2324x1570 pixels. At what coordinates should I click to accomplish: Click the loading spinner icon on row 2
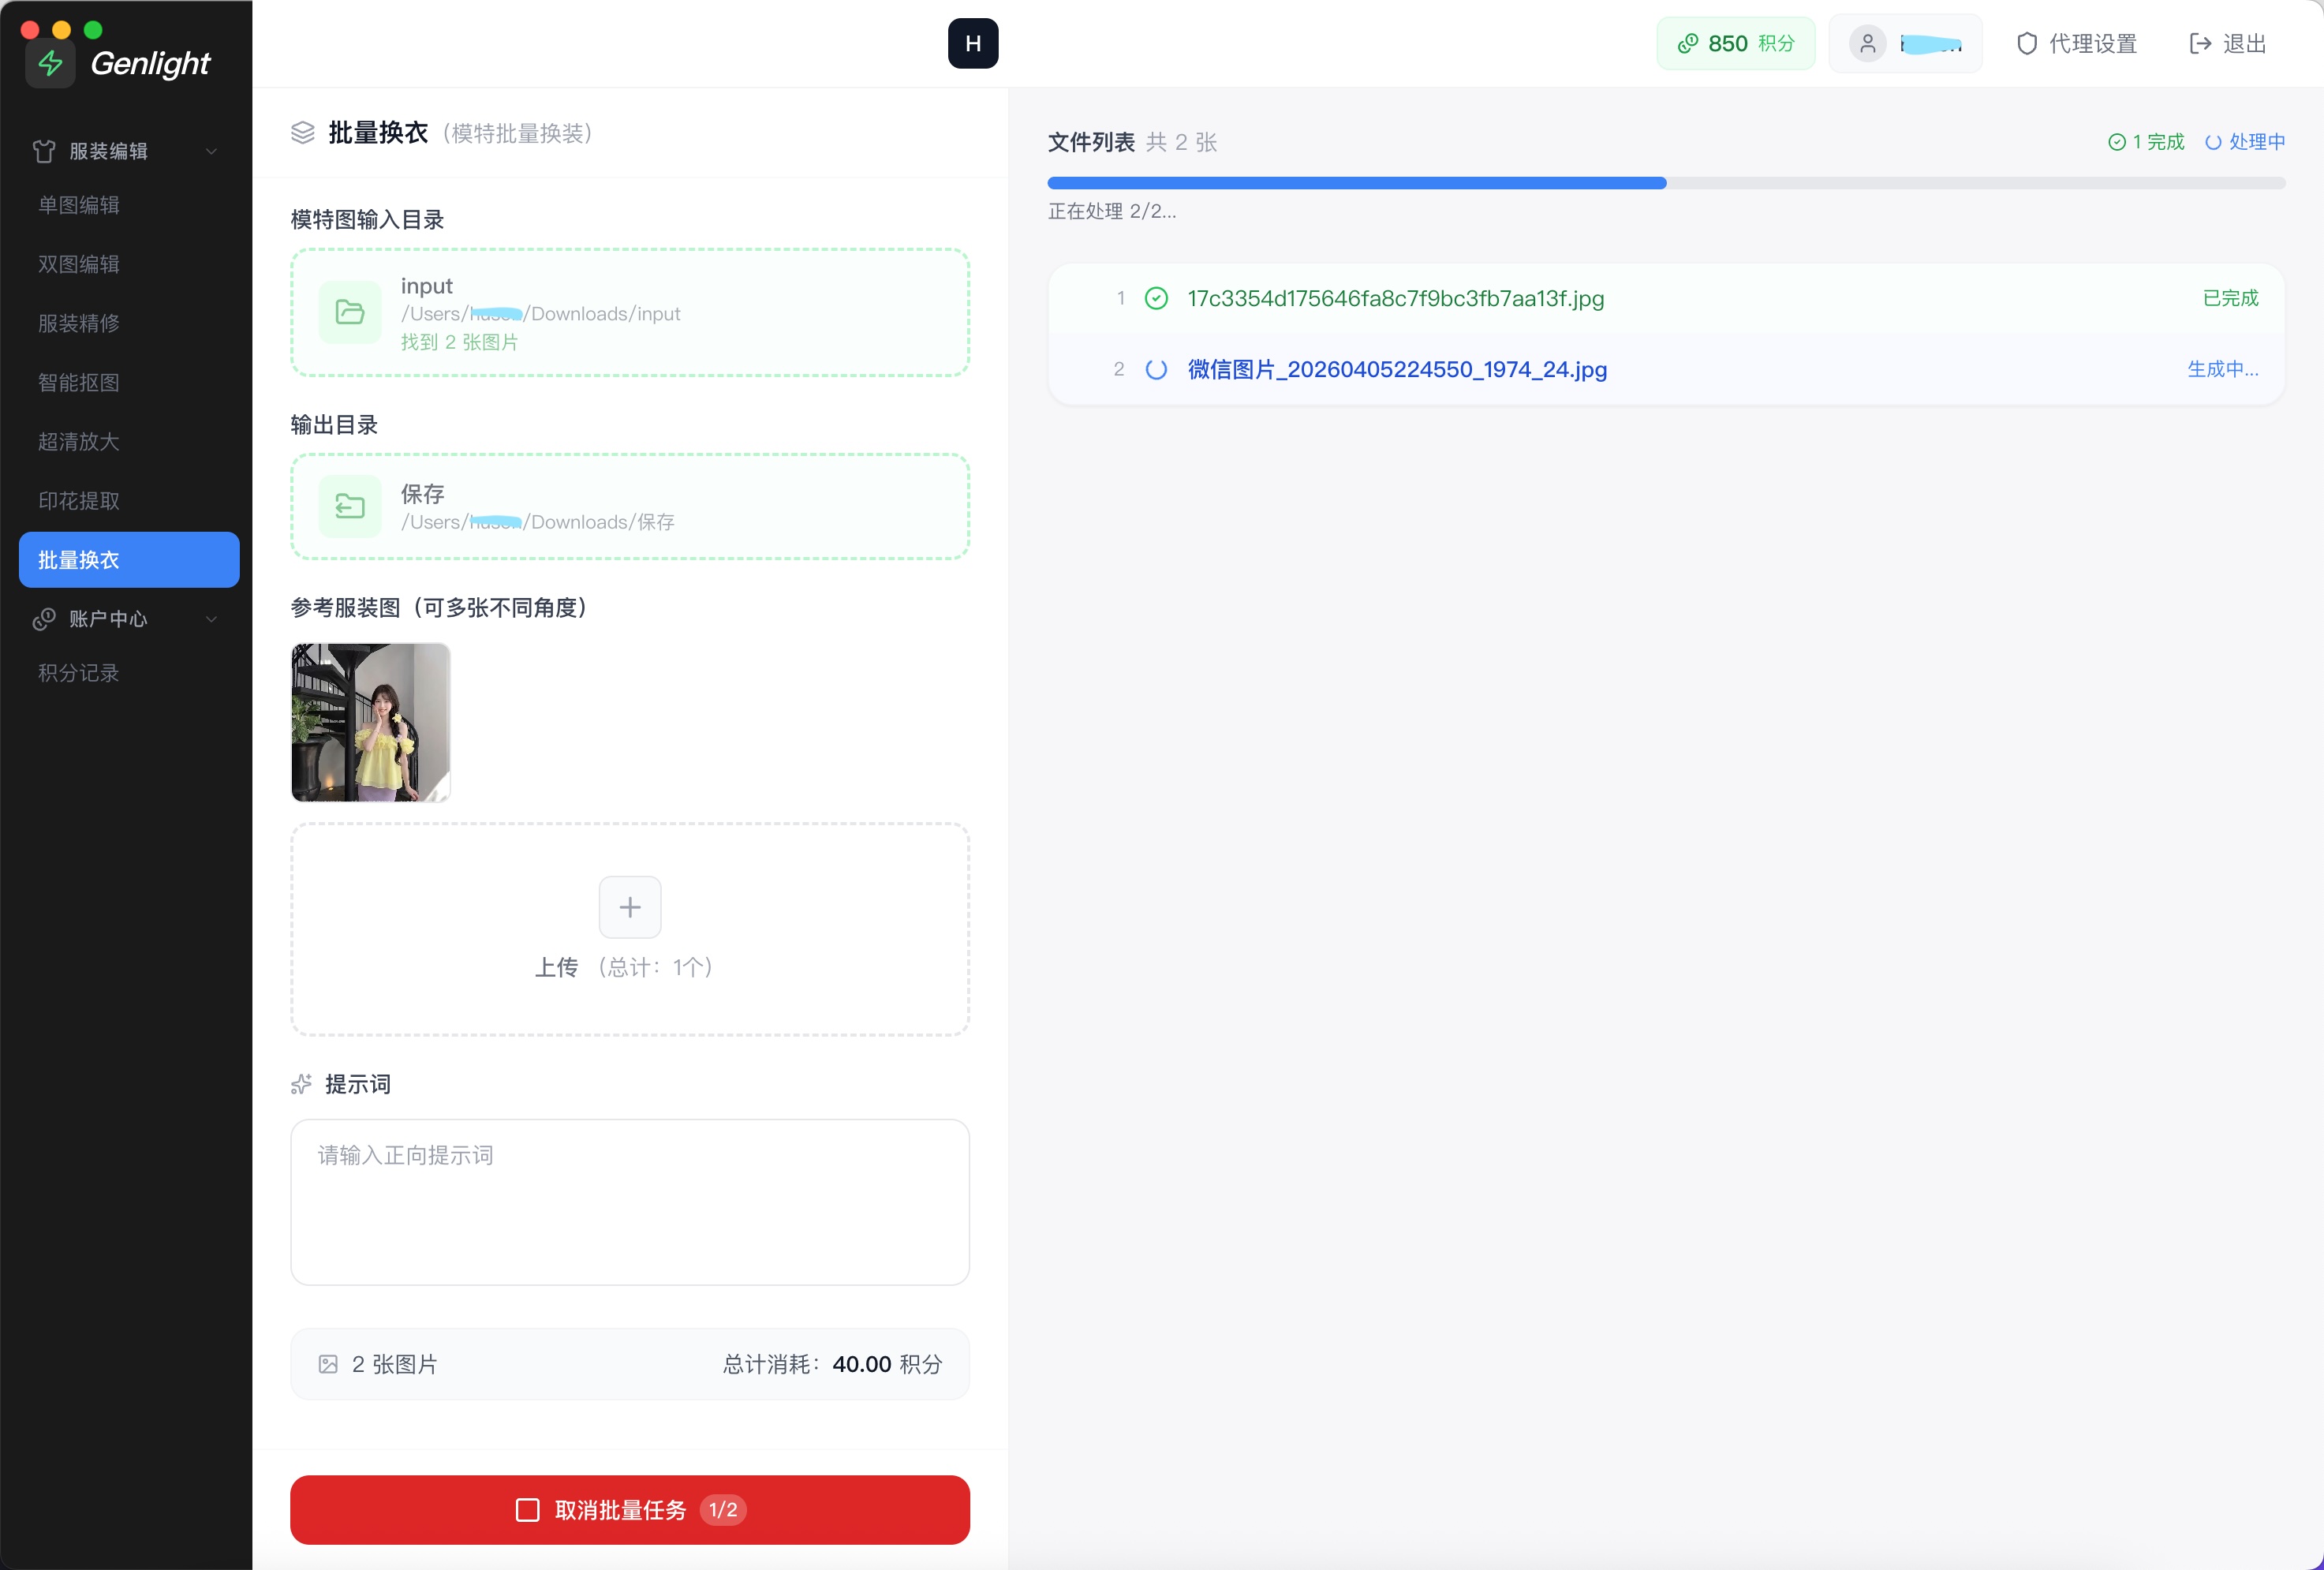click(x=1156, y=369)
